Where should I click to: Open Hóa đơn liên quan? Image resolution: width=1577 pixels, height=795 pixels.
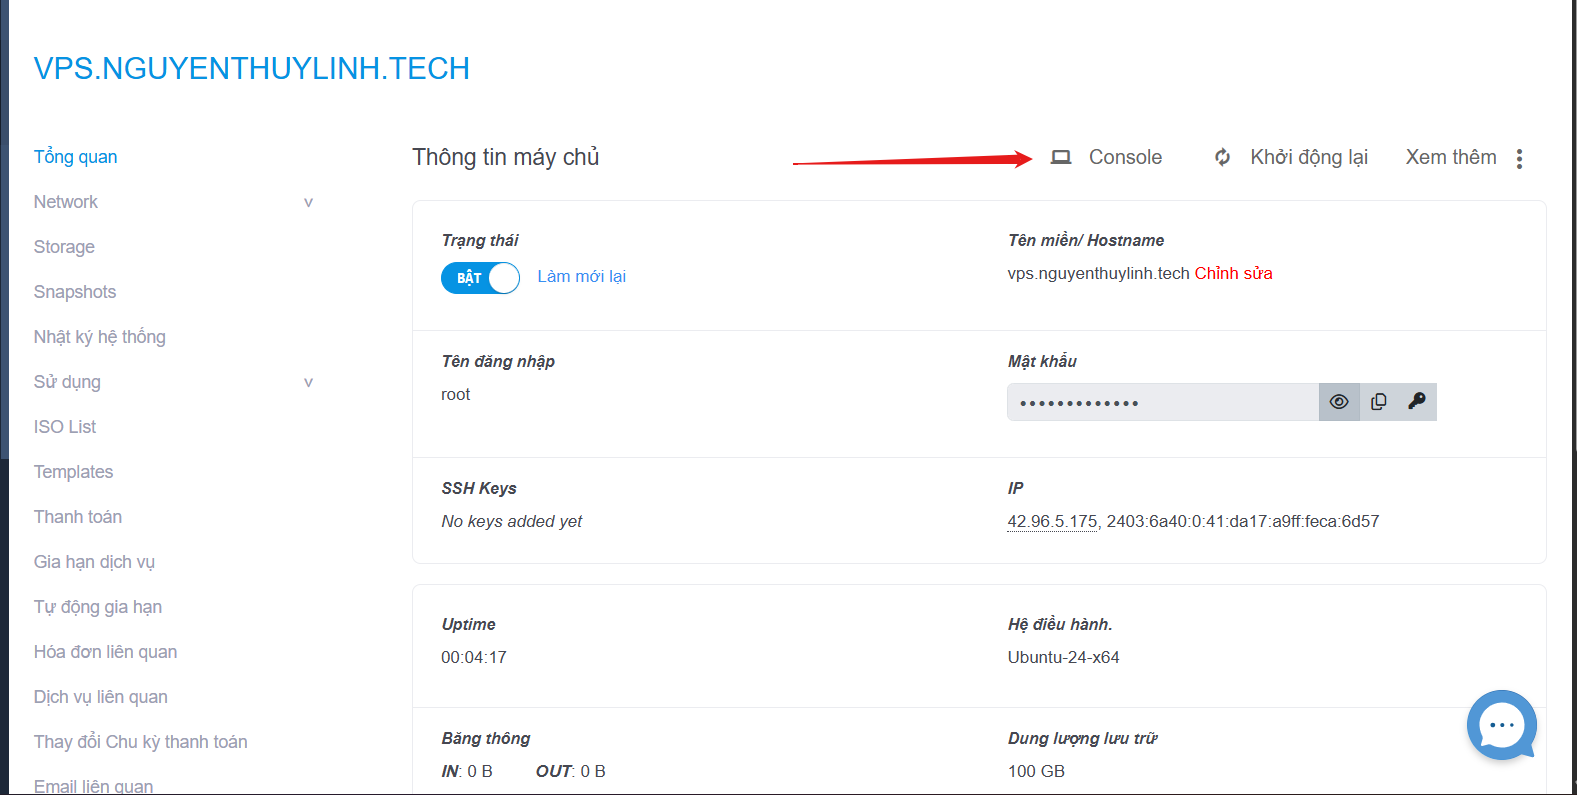[x=106, y=652]
